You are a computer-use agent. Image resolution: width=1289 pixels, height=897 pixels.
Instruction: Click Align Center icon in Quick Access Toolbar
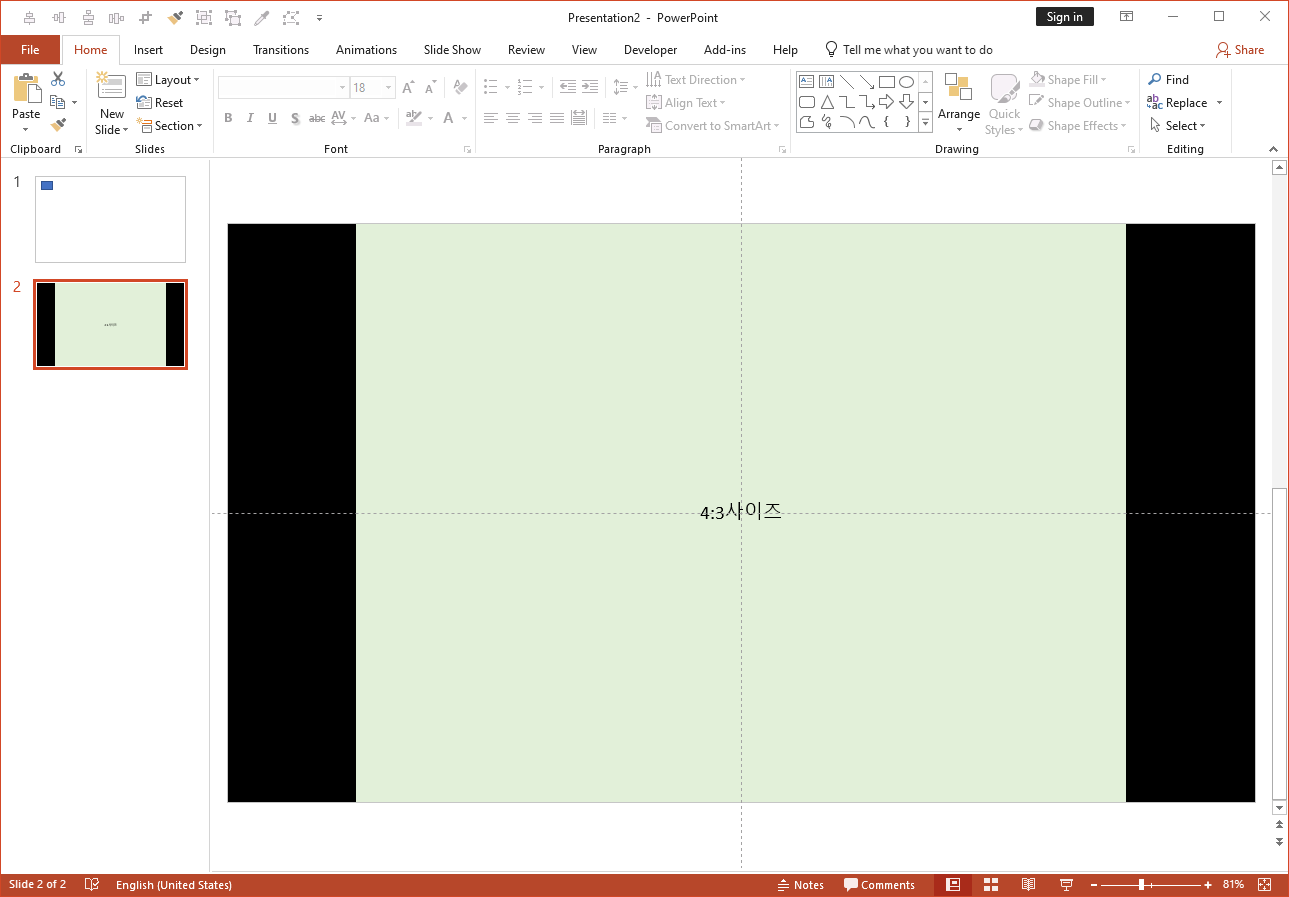click(x=31, y=17)
